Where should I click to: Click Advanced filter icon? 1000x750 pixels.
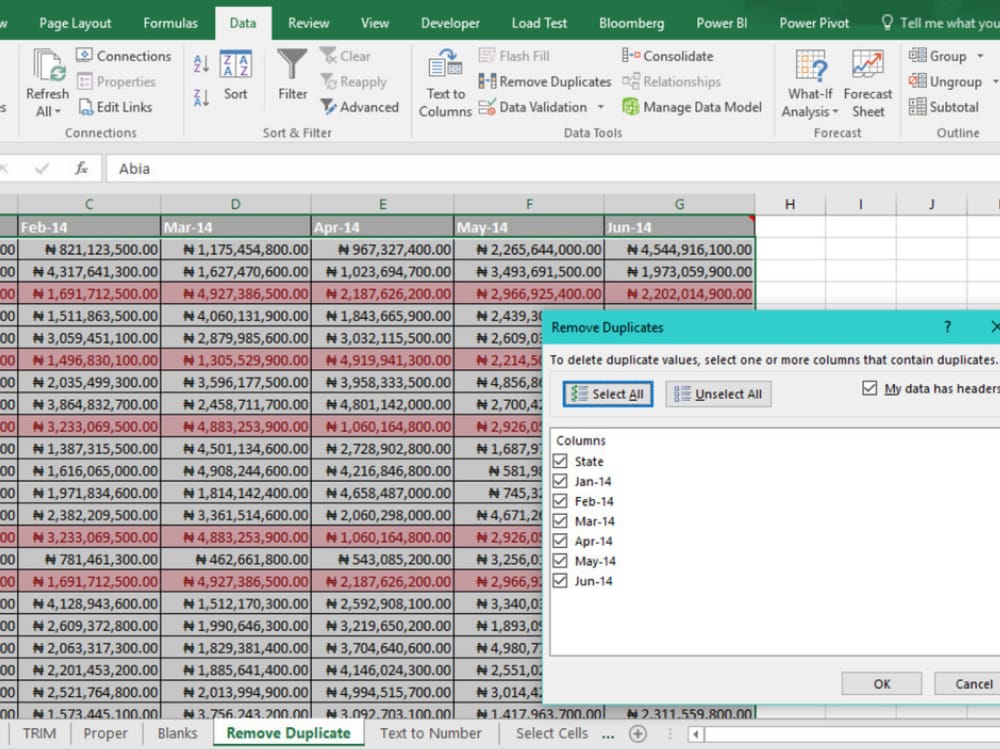[328, 107]
